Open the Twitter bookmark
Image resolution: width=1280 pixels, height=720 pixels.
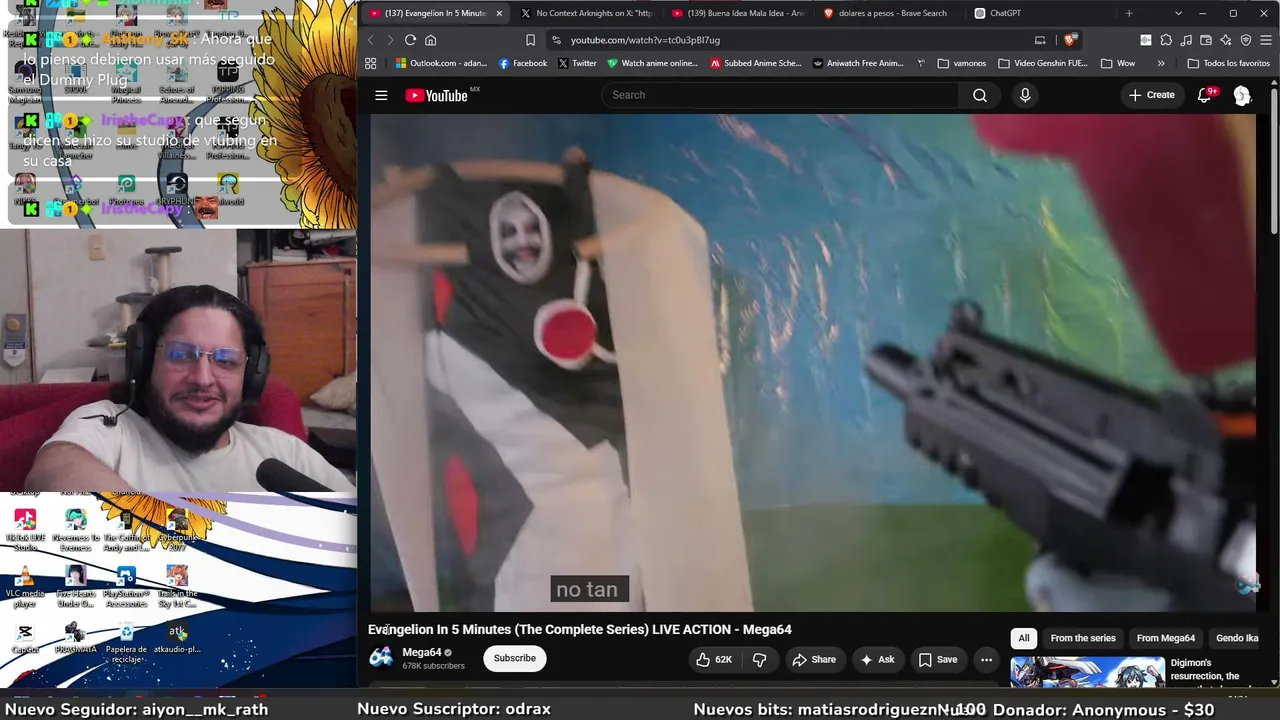tap(577, 63)
